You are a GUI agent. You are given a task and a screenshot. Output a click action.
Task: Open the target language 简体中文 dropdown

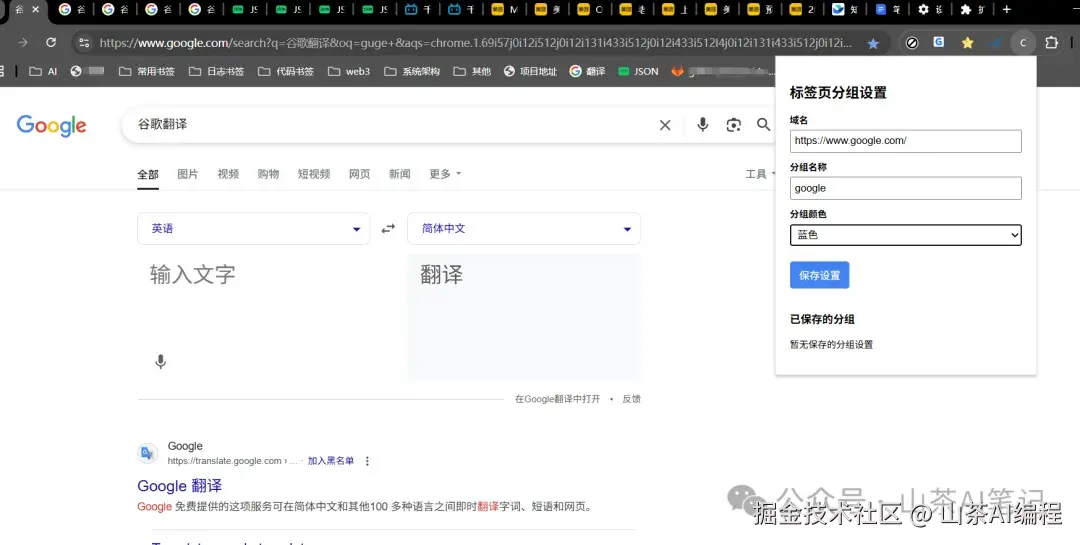tap(523, 229)
